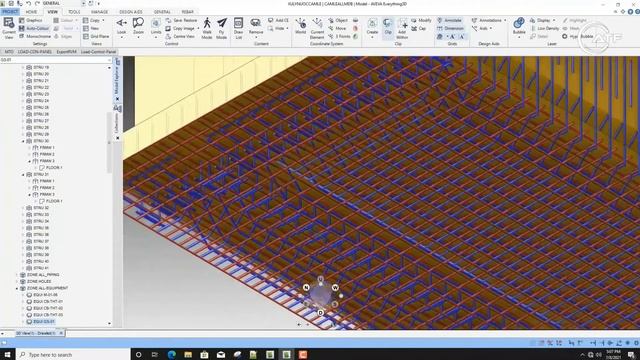Click the model explorer search field

(x=55, y=60)
